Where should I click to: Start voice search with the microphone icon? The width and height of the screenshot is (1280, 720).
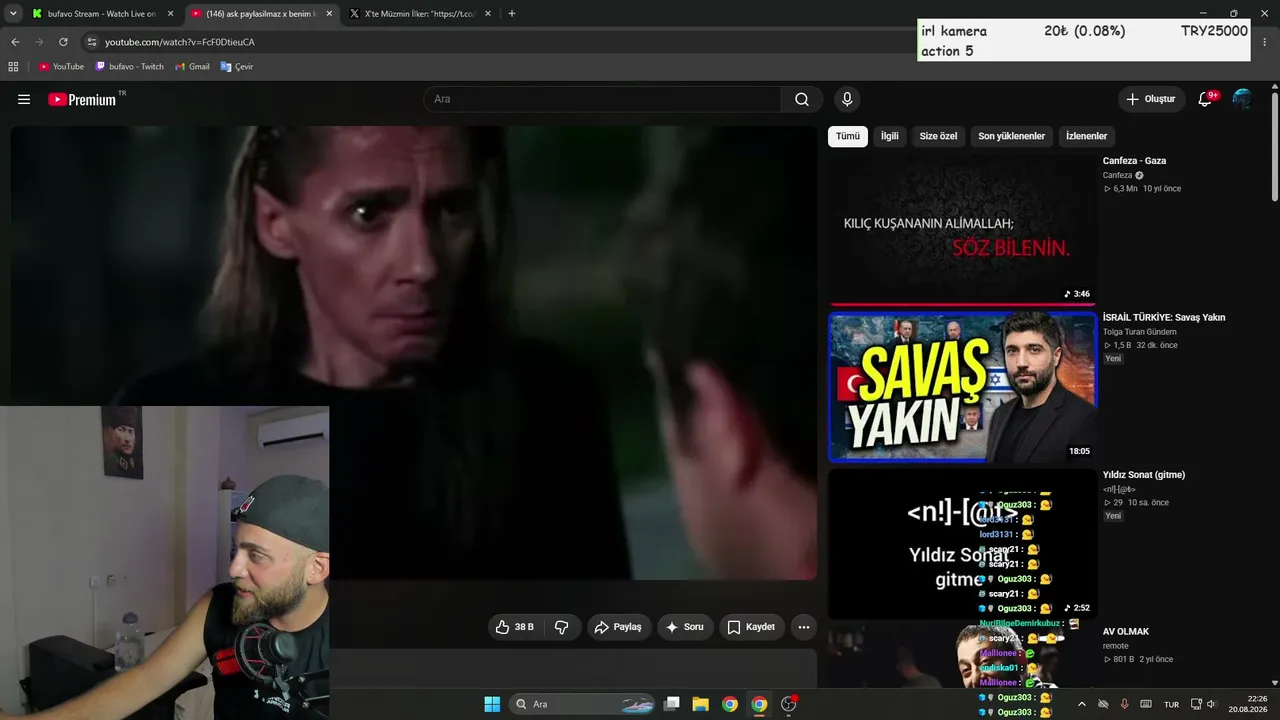(x=847, y=99)
